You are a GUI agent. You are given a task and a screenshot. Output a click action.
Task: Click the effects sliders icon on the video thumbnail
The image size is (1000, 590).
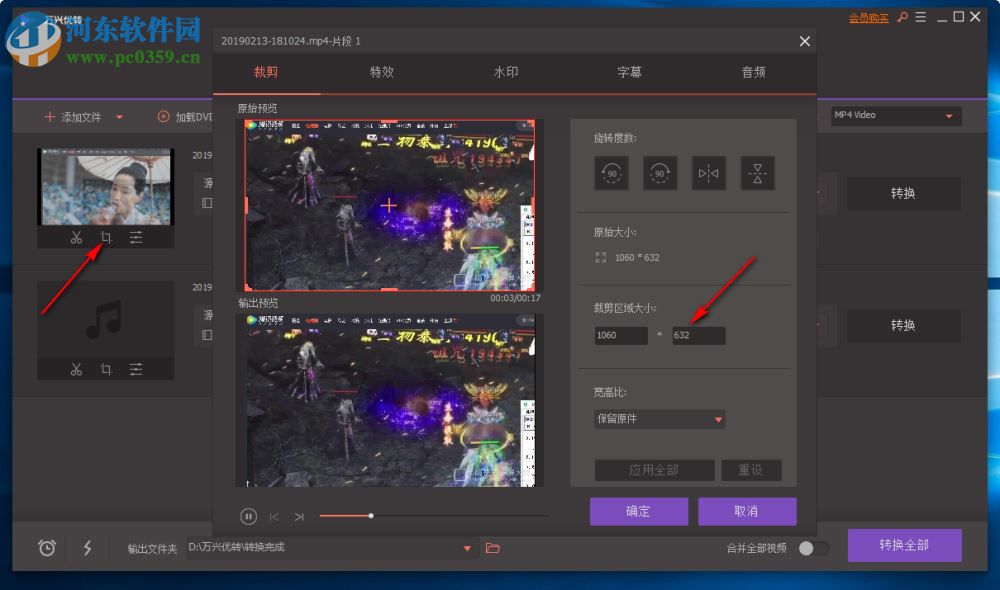click(x=136, y=237)
